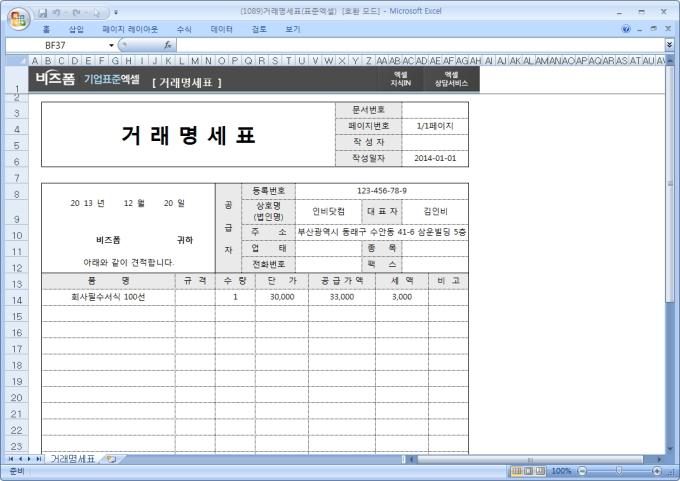This screenshot has height=481, width=680.
Task: Click the horizontal scrollbar thumb
Action: pyautogui.click(x=530, y=459)
